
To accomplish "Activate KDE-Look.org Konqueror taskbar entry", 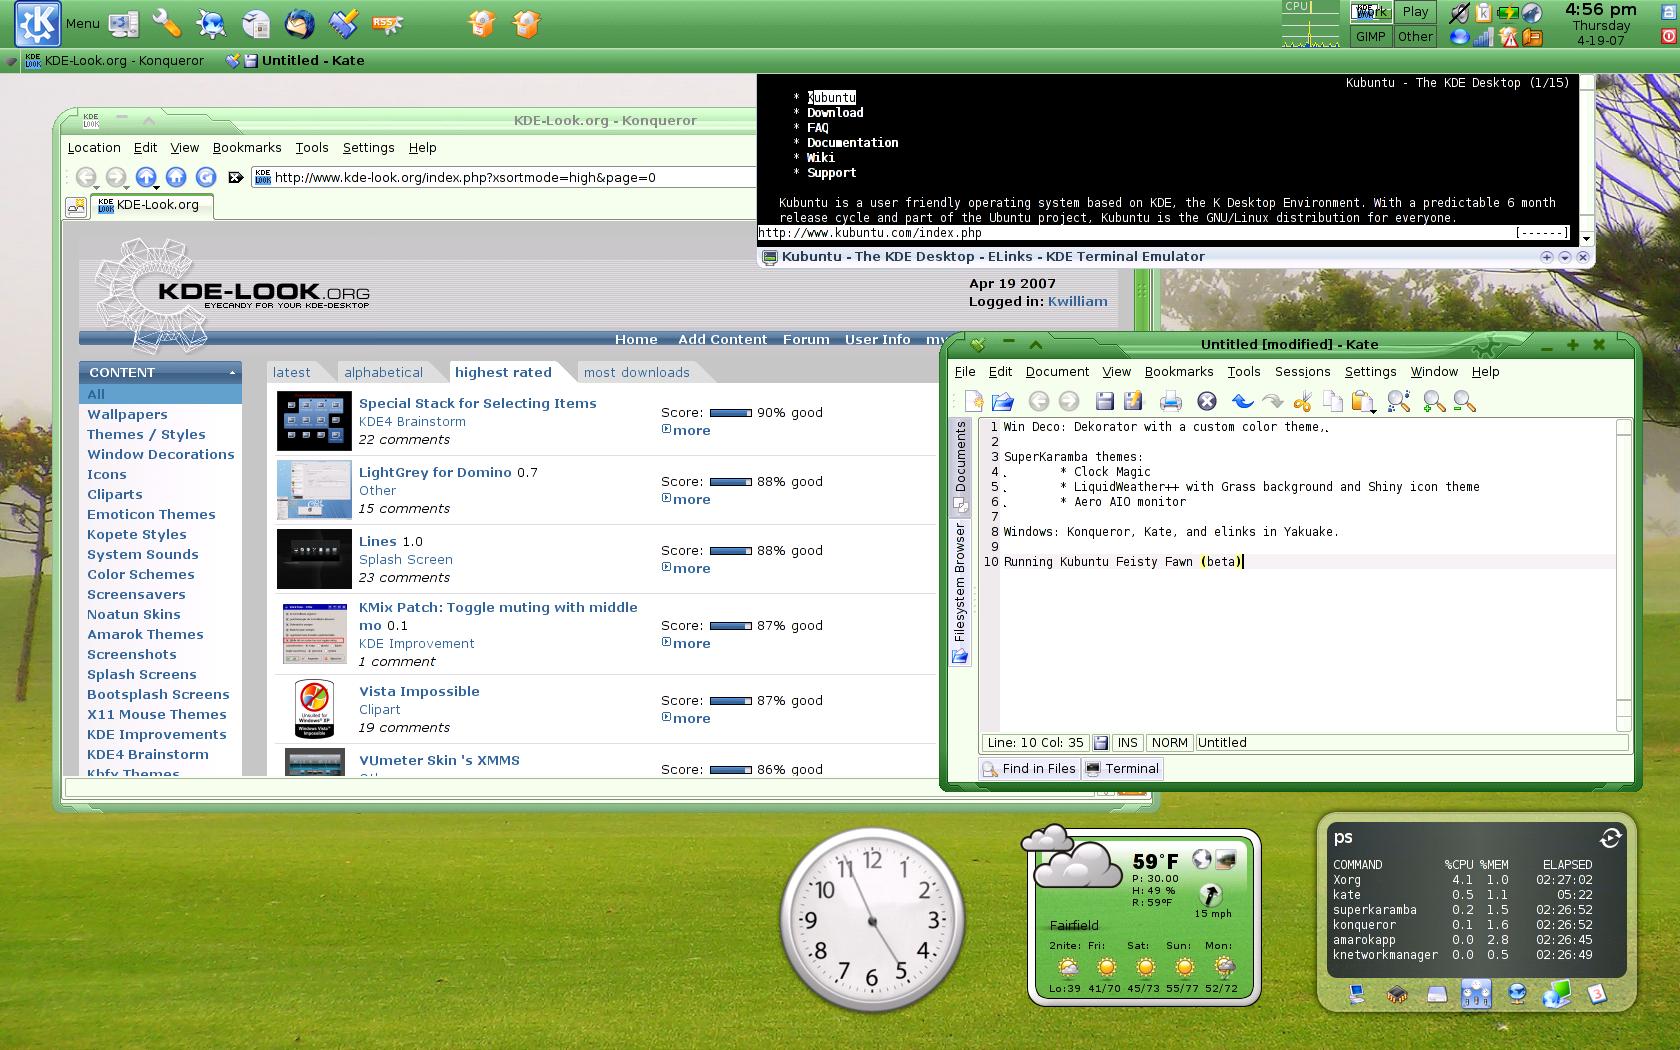I will pyautogui.click(x=115, y=60).
